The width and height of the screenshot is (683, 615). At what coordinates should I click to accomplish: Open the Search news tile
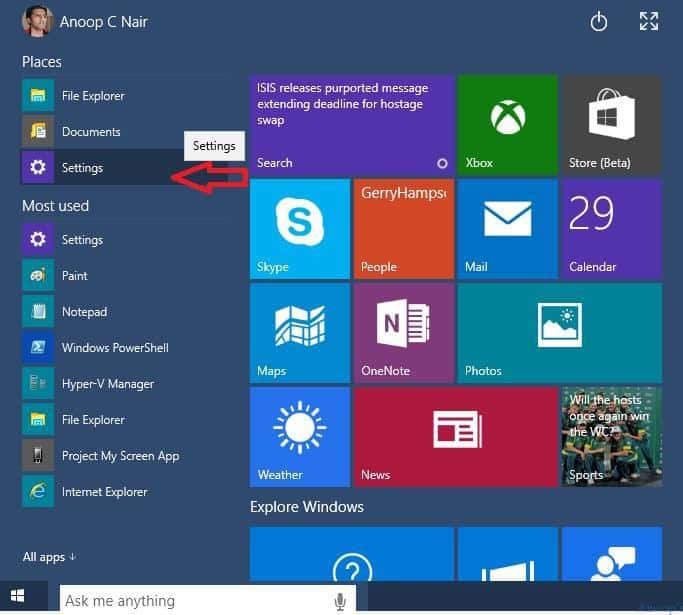tap(352, 125)
